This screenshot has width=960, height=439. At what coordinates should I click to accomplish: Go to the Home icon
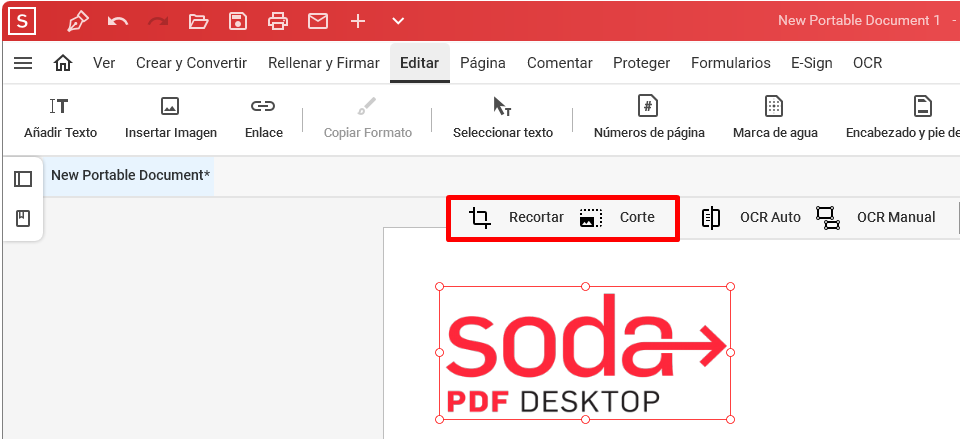63,63
